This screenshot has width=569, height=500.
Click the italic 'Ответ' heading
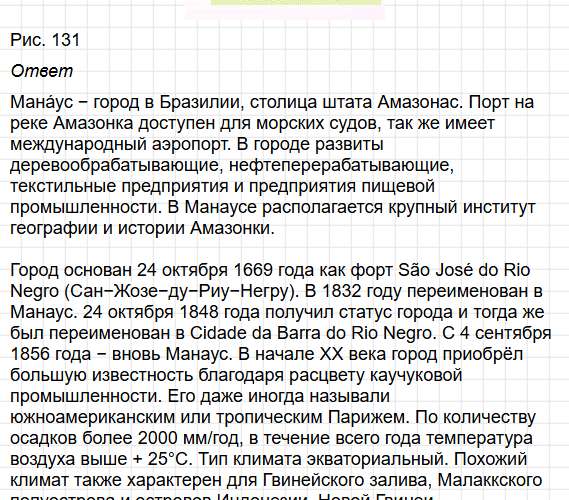(42, 71)
